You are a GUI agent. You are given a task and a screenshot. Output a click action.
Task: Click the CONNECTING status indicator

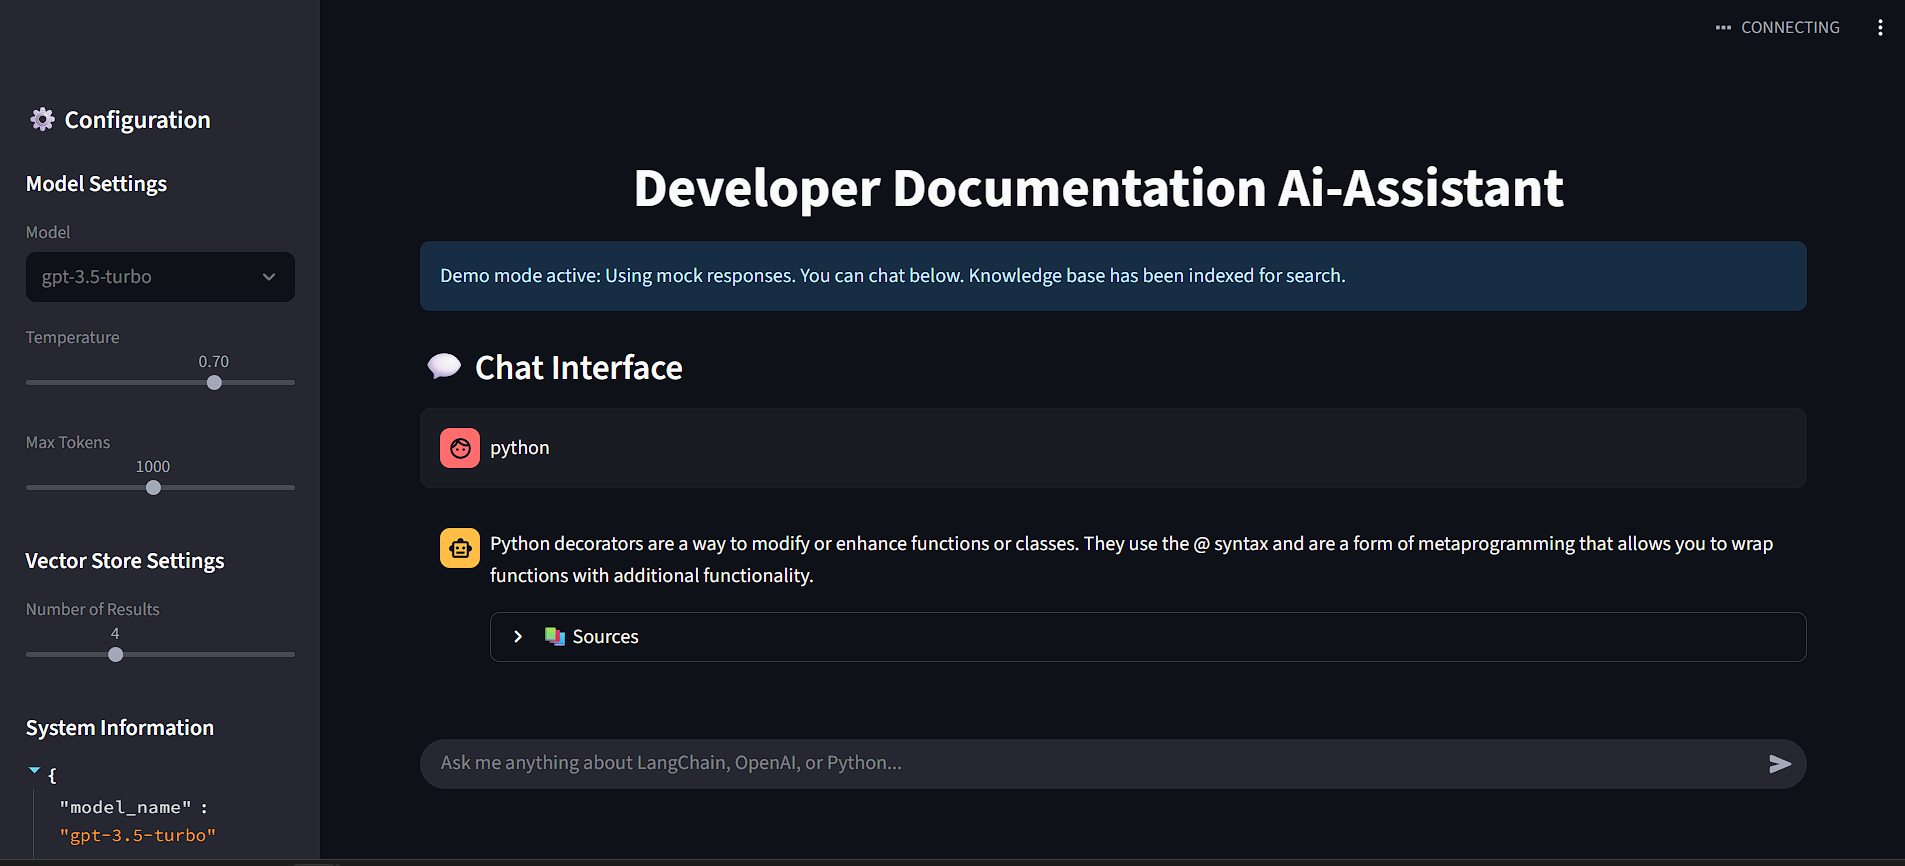coord(1778,28)
